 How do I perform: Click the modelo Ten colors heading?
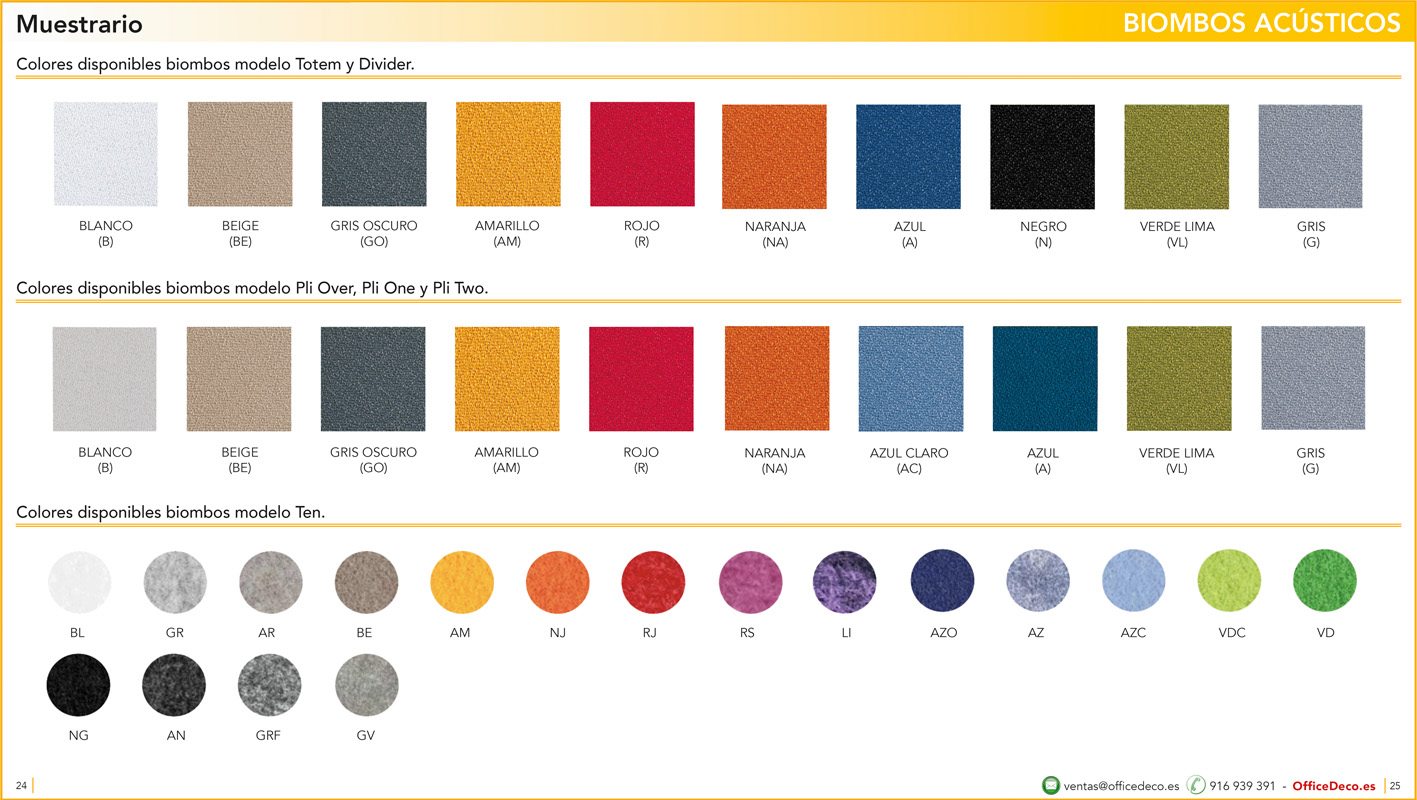click(x=170, y=512)
